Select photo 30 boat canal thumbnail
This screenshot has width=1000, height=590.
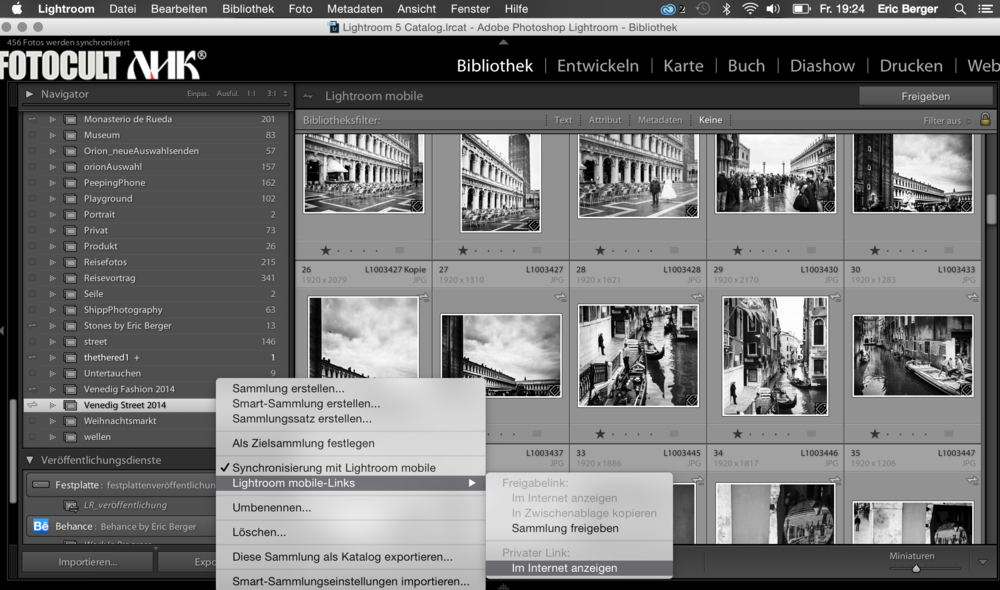[x=913, y=355]
